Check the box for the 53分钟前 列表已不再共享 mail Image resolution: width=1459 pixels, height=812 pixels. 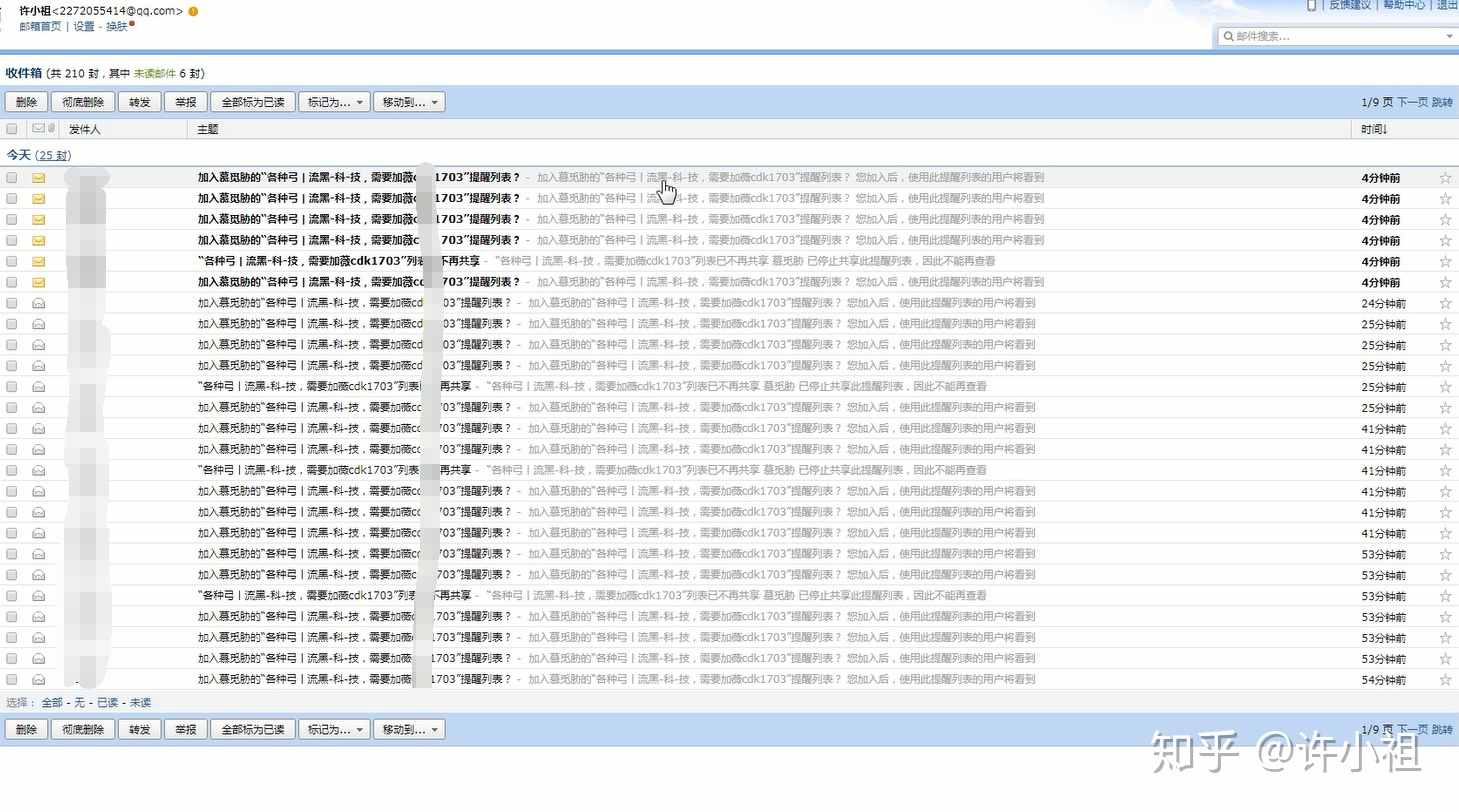point(12,595)
